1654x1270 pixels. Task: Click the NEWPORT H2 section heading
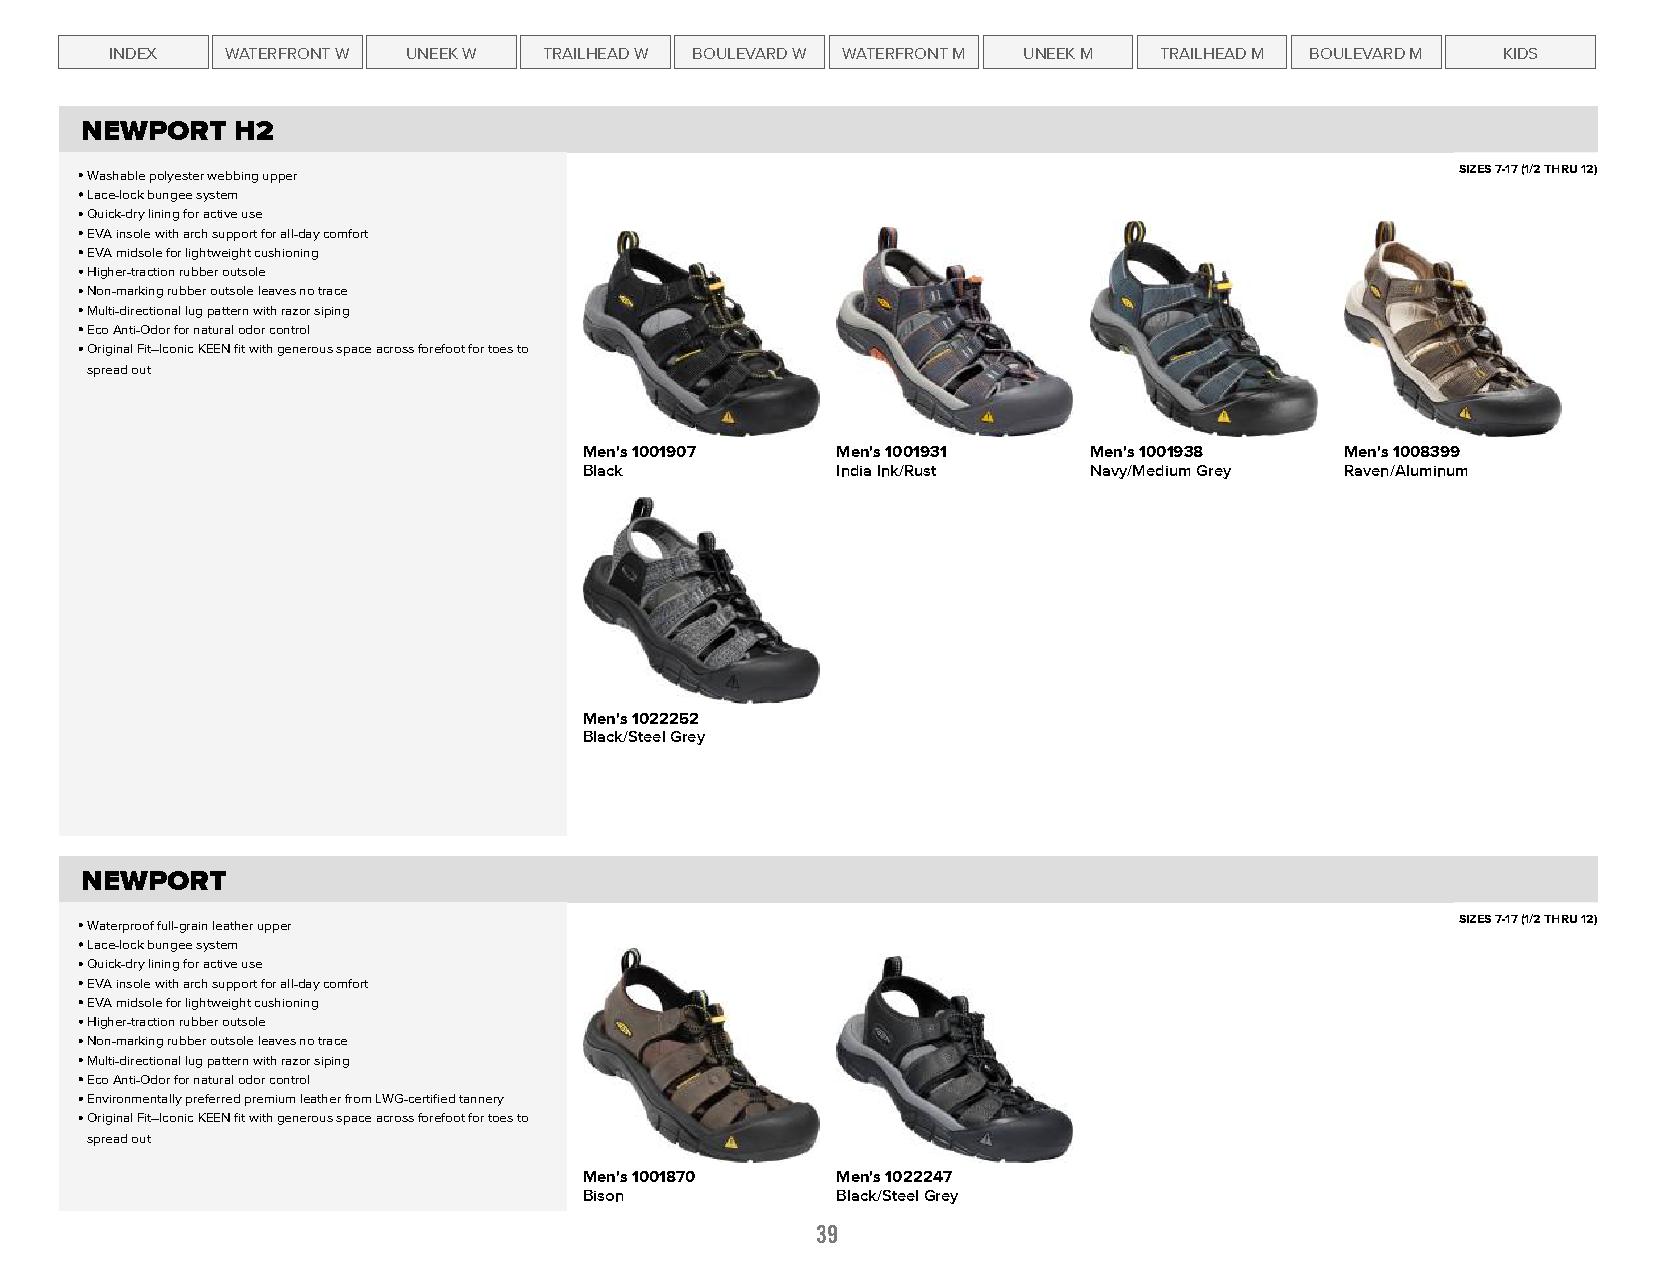coord(177,130)
